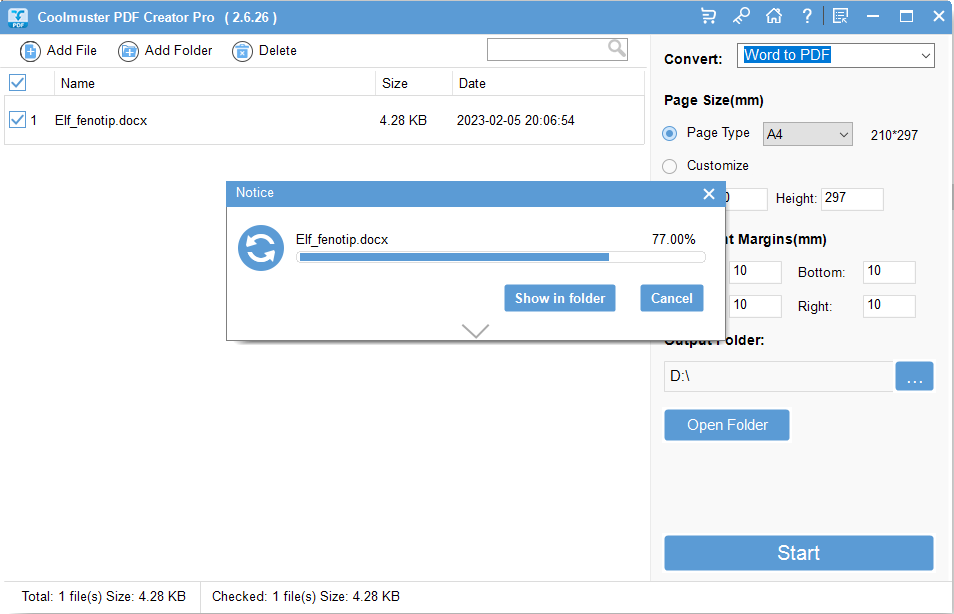The image size is (954, 614).
Task: Open the feedback menu icon in title bar
Action: (840, 16)
